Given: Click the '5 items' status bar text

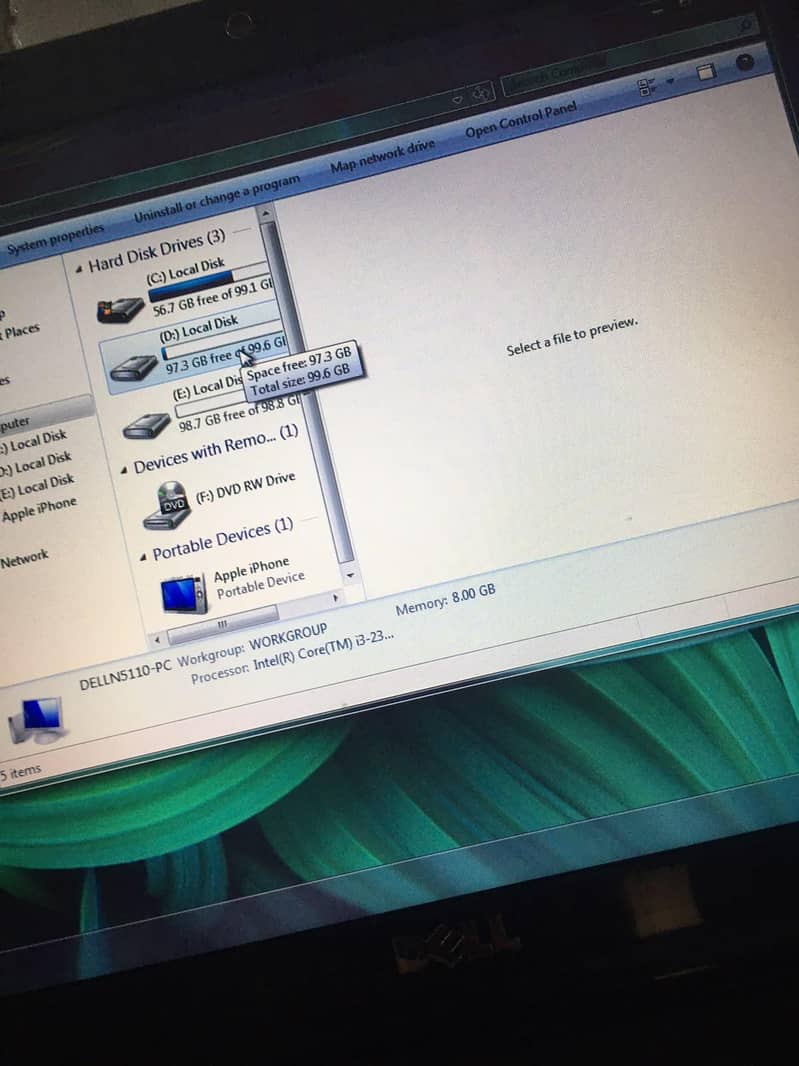Looking at the screenshot, I should tap(20, 773).
